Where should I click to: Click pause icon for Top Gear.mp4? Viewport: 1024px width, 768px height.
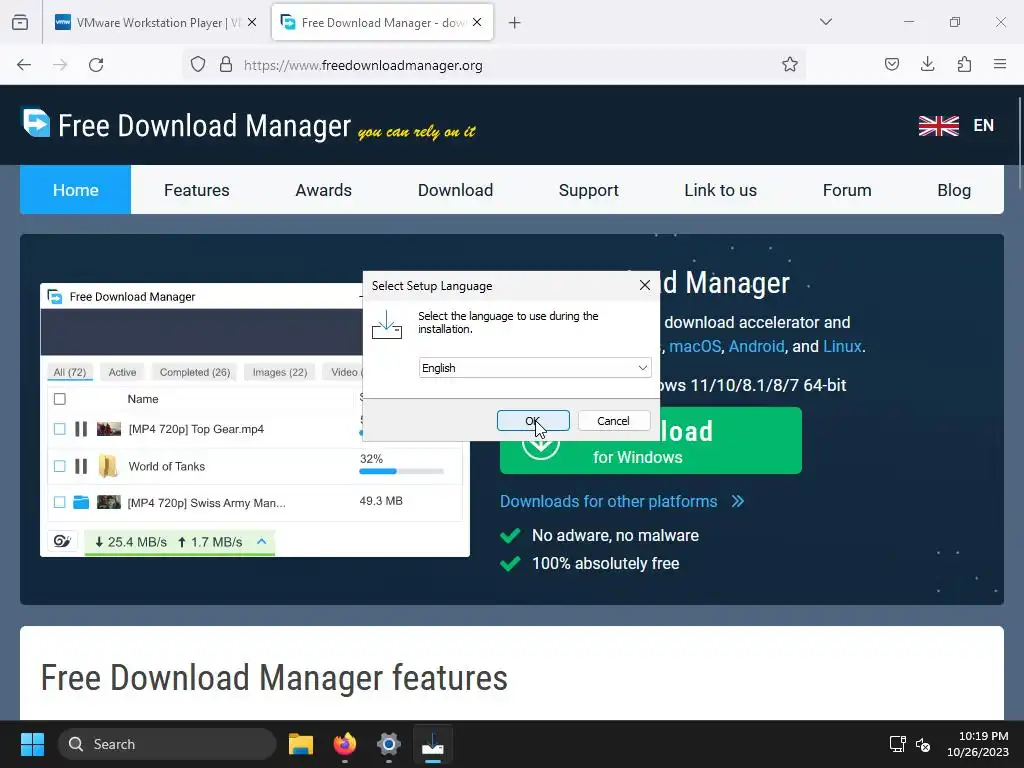pos(81,429)
